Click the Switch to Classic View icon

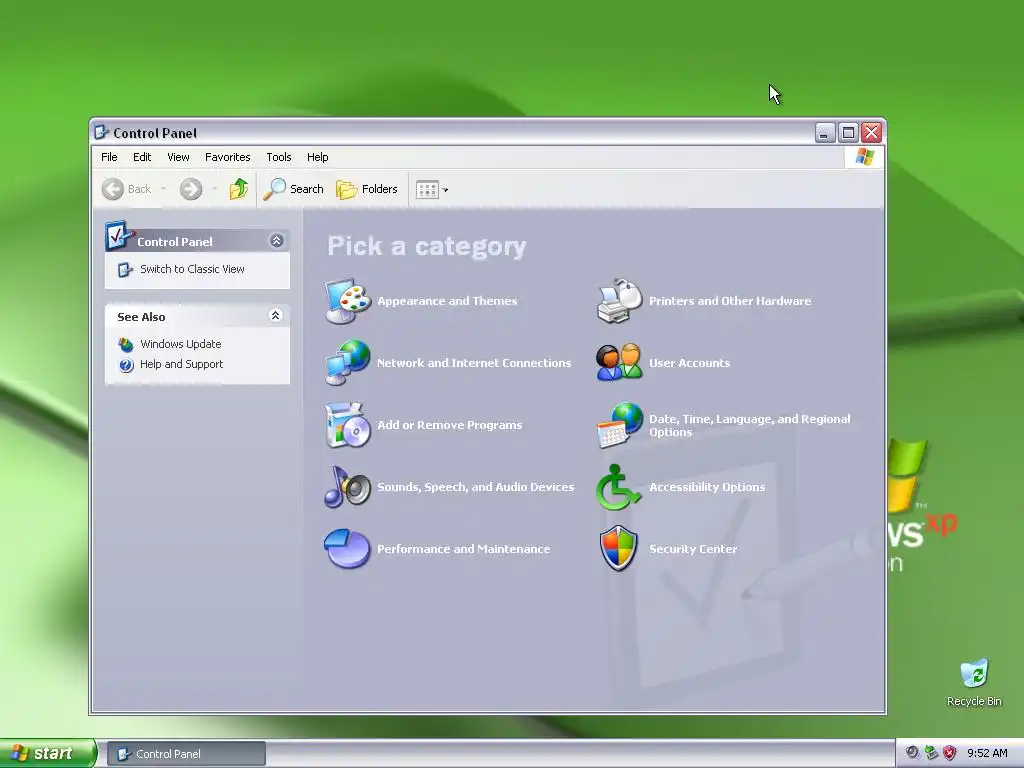click(125, 270)
